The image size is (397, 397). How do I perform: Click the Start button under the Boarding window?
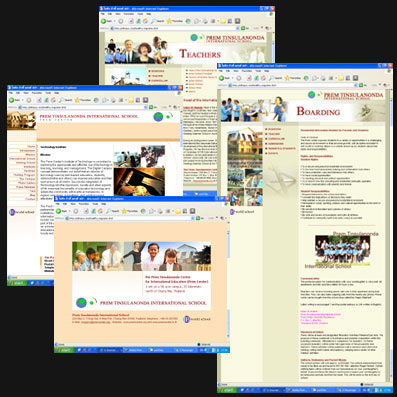pyautogui.click(x=227, y=390)
